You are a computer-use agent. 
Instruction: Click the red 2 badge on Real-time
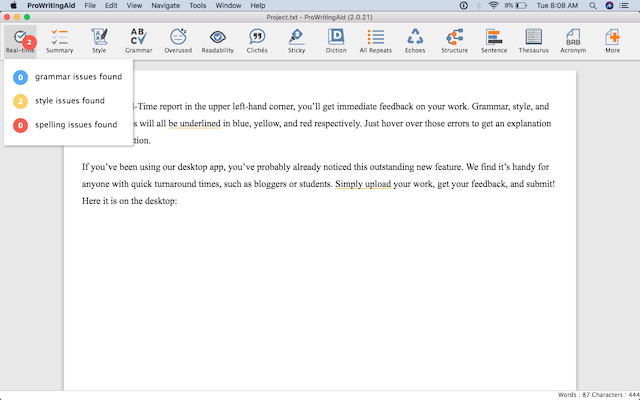(29, 42)
